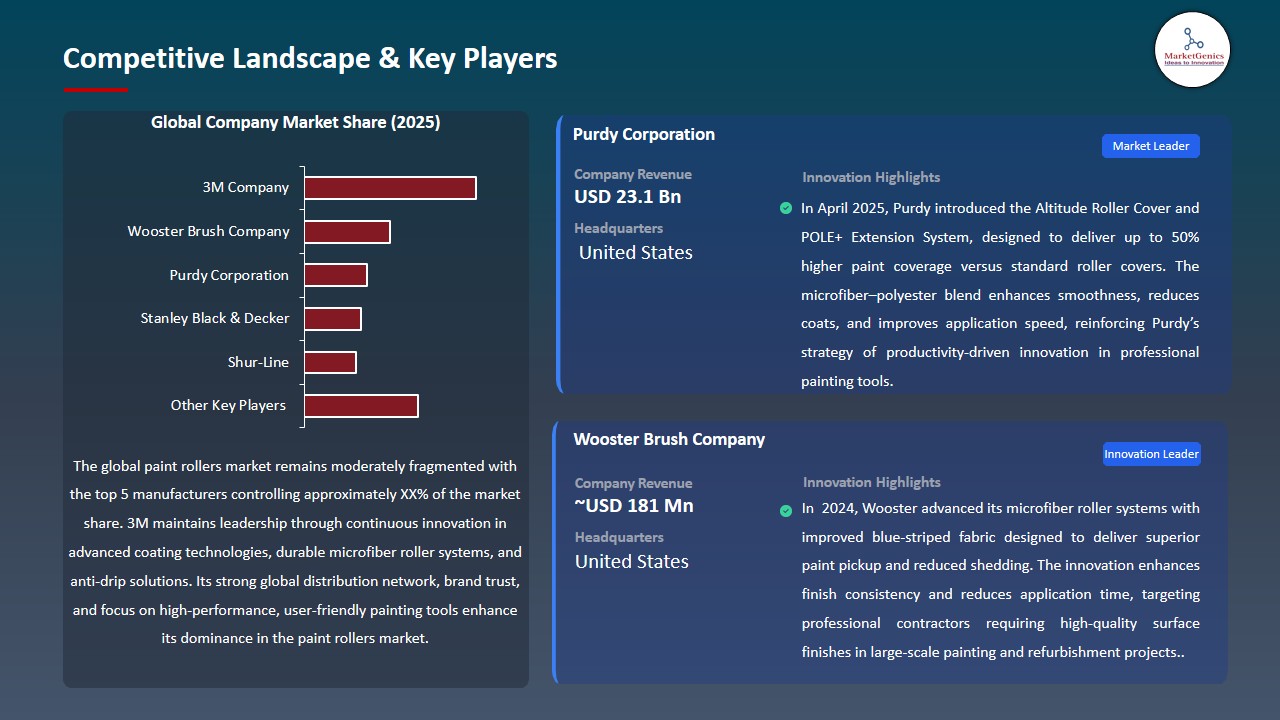
Task: Click Headquarters label in Purdy card
Action: click(619, 228)
